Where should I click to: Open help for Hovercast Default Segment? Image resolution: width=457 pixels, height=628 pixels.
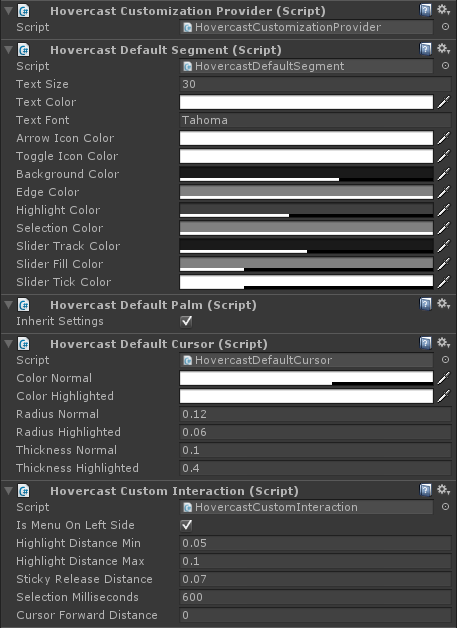(x=425, y=49)
